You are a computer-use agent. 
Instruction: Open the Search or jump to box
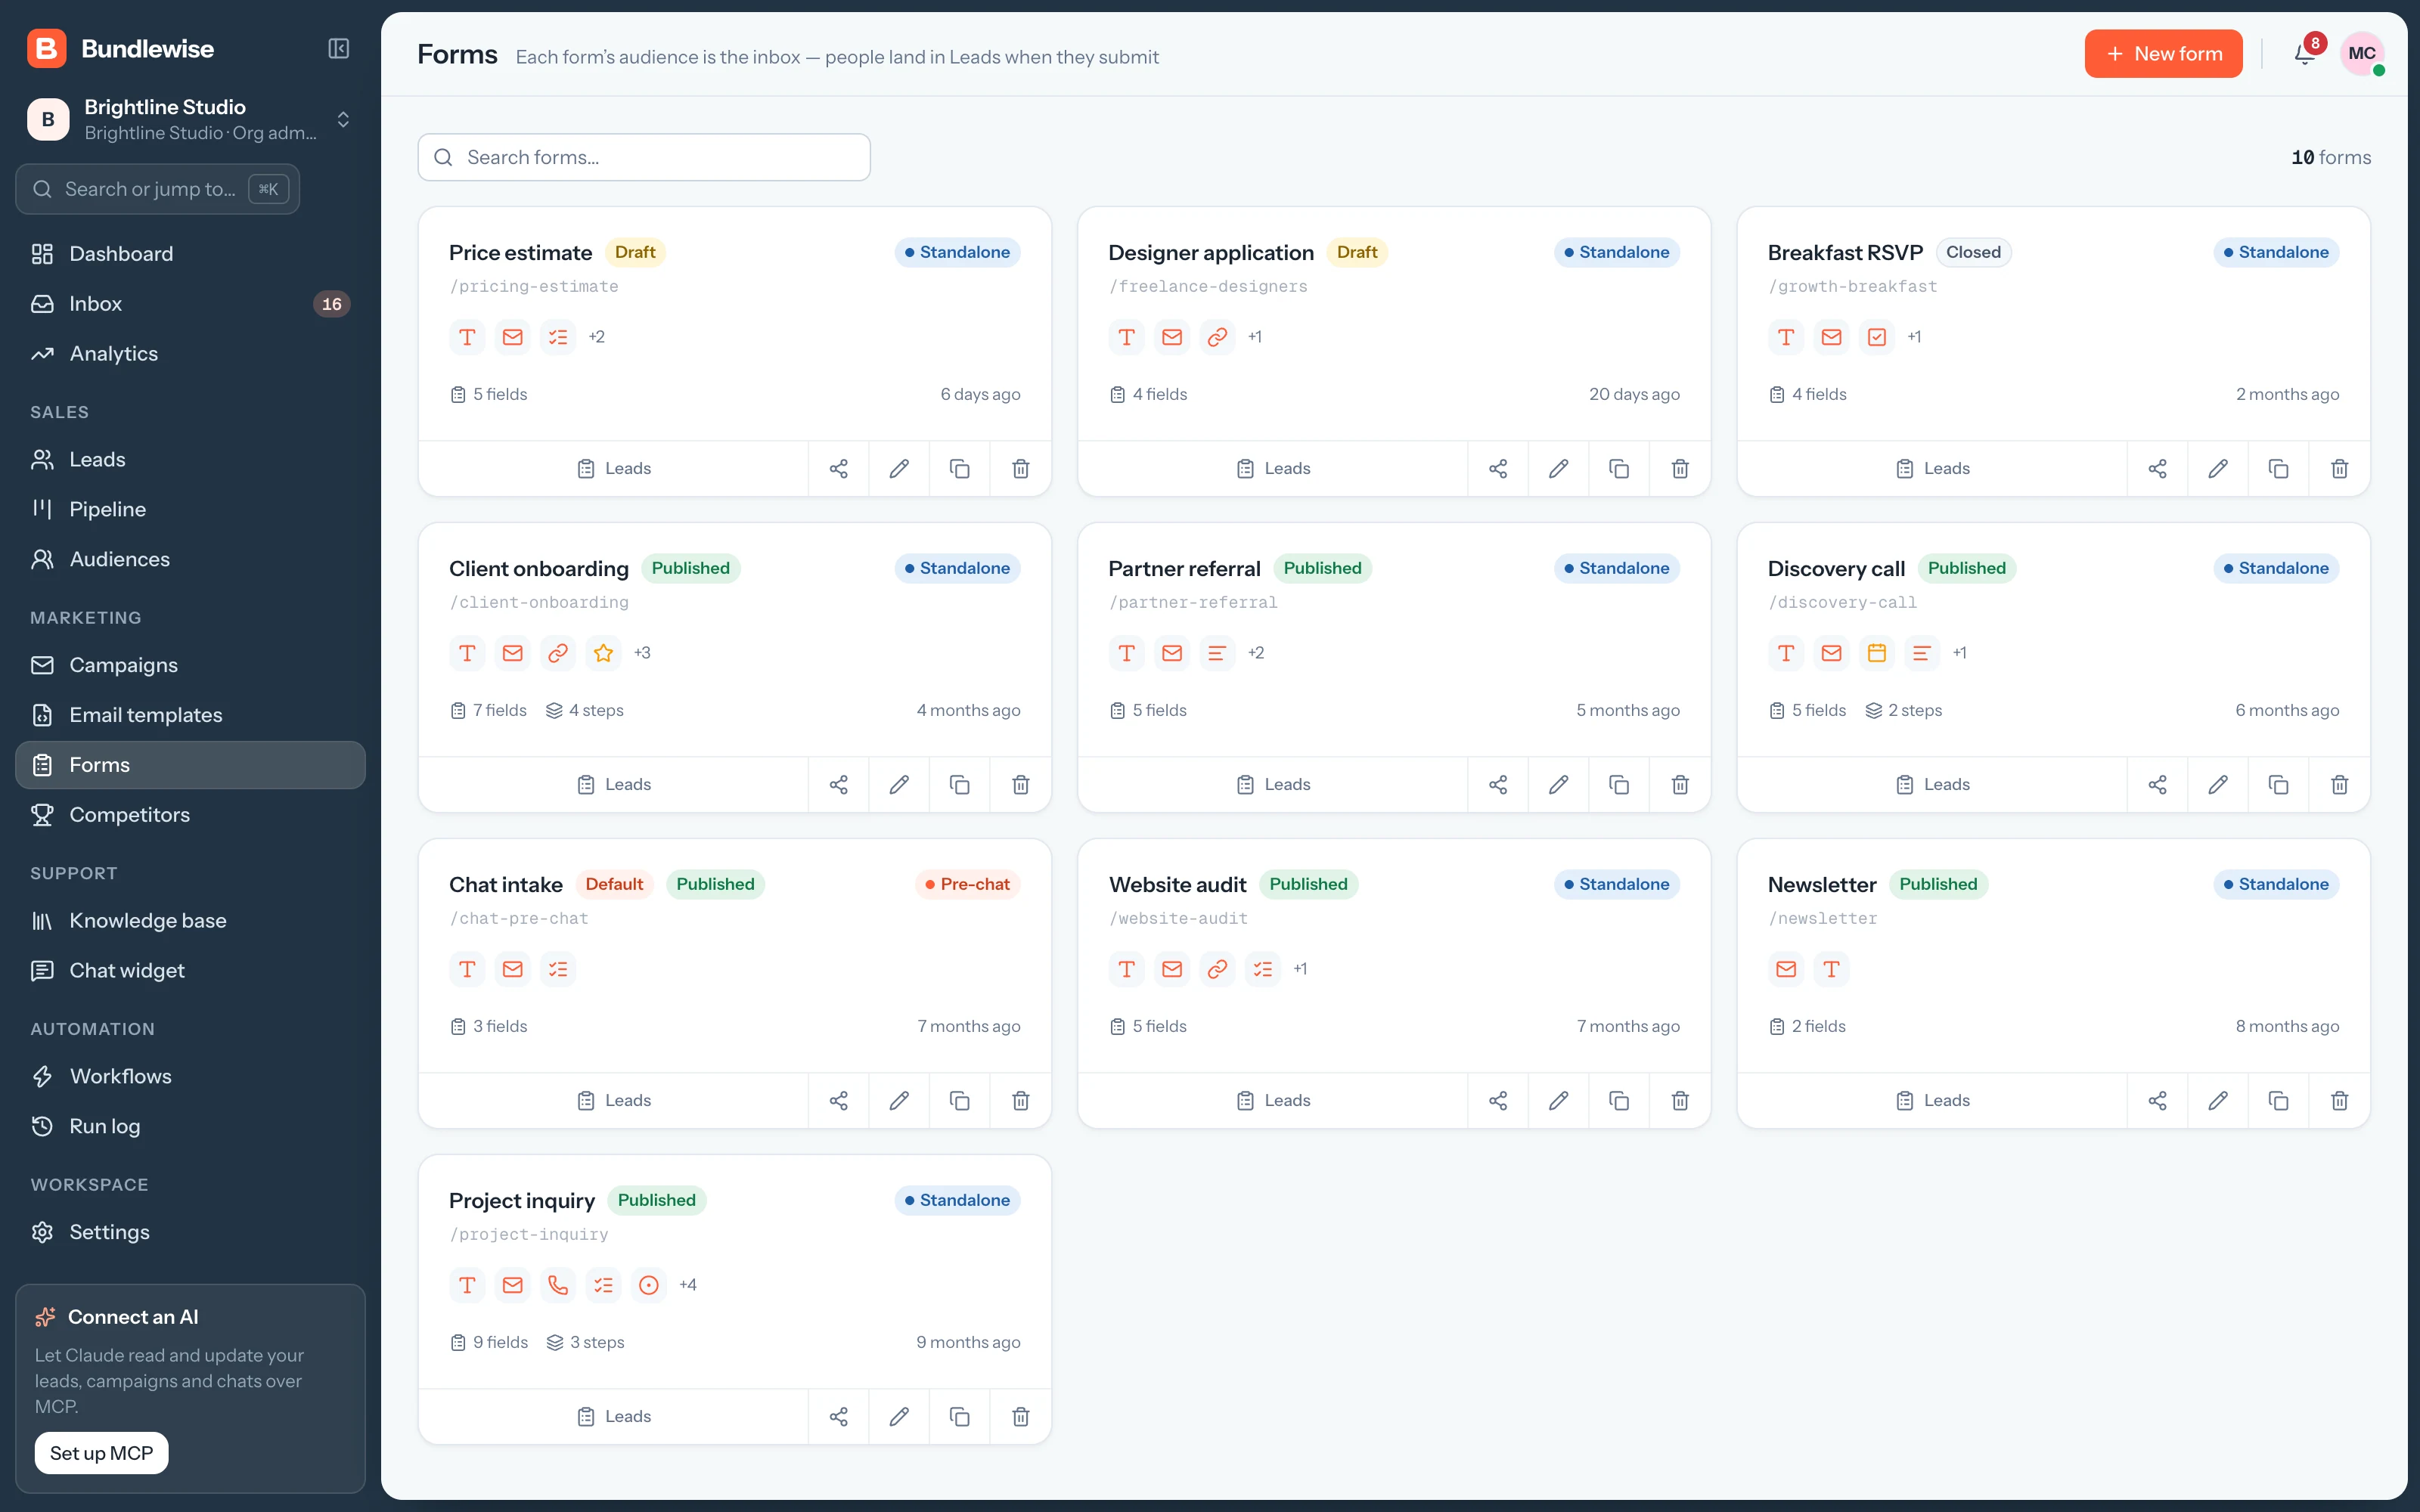point(158,189)
